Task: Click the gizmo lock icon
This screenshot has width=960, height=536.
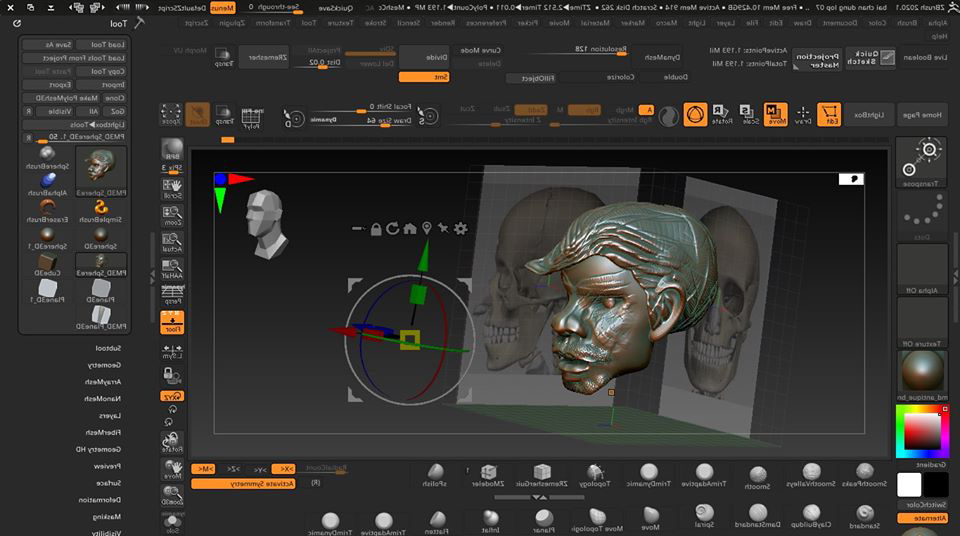Action: click(x=376, y=229)
